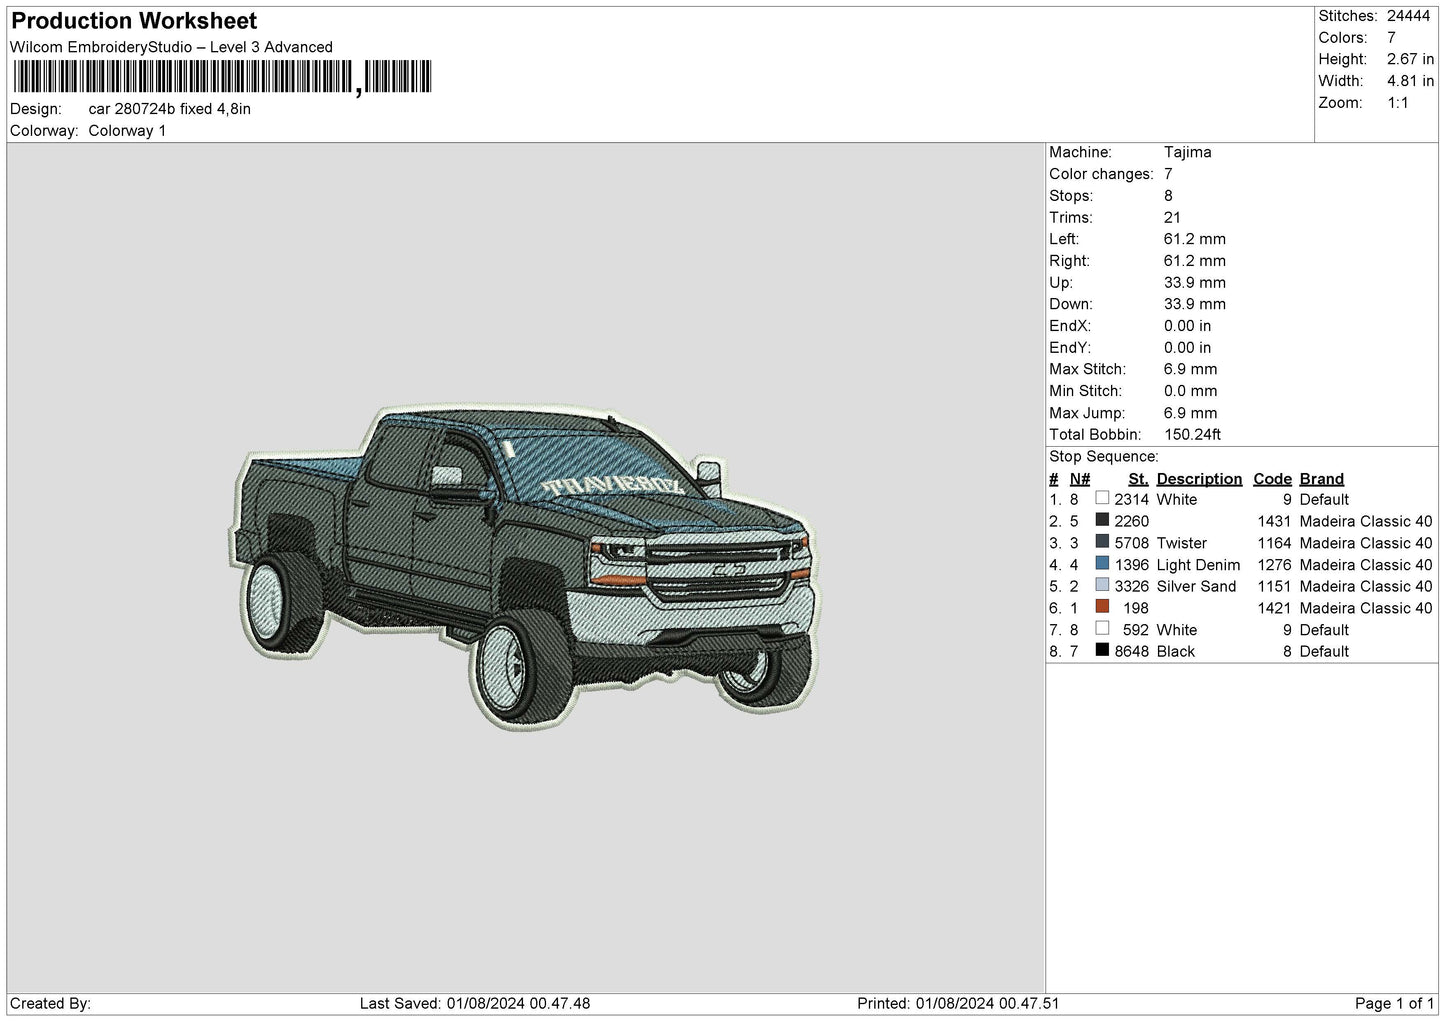Click the Silver Sand color swatch
Image resolution: width=1445 pixels, height=1021 pixels.
coord(1102,585)
